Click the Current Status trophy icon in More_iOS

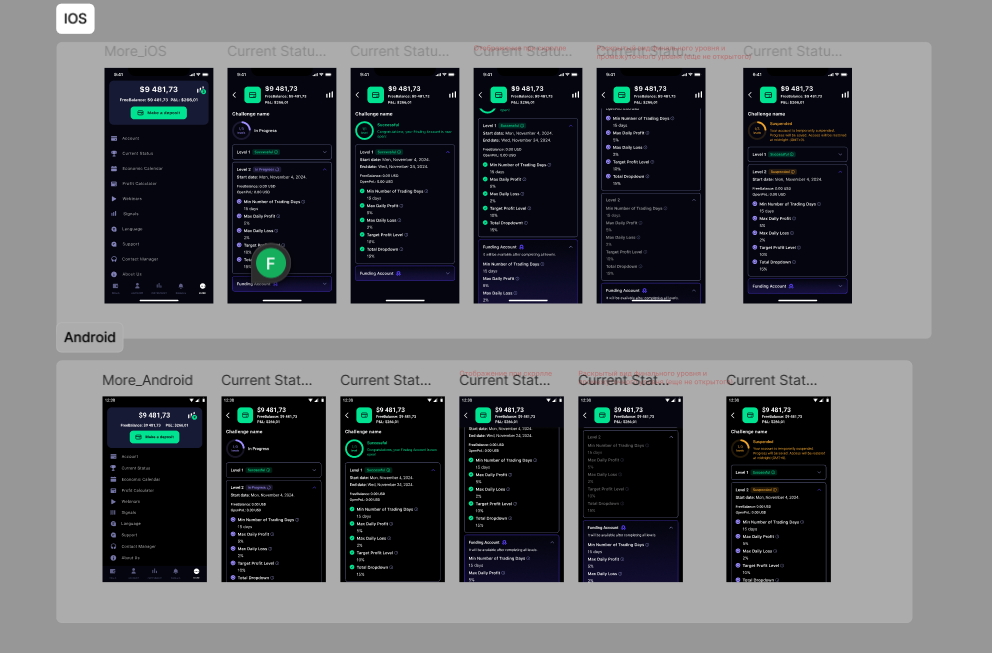click(x=114, y=153)
